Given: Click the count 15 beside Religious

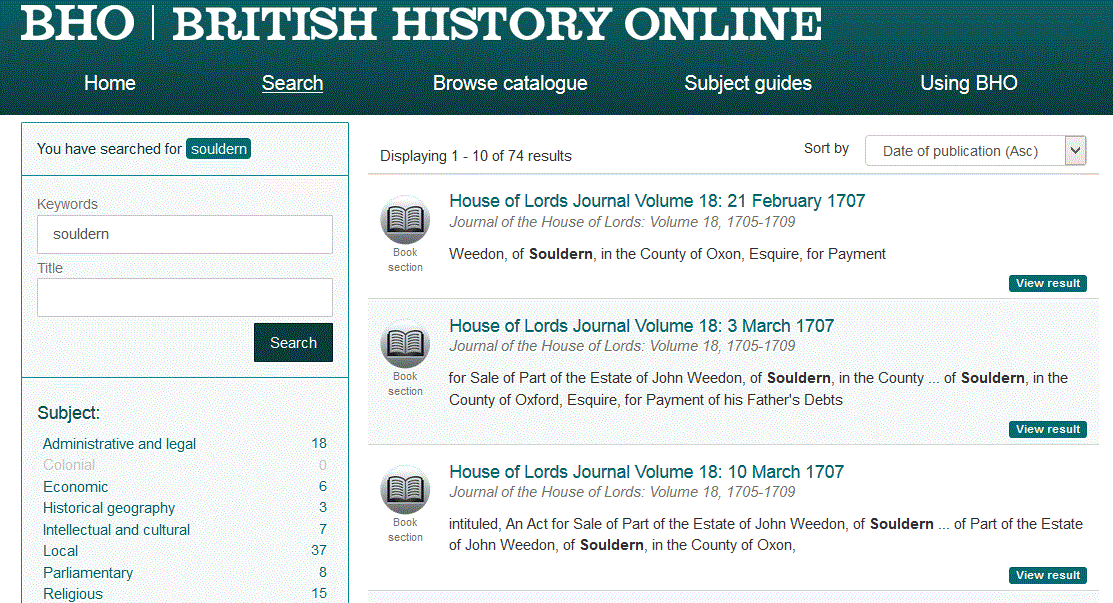Looking at the screenshot, I should (319, 593).
